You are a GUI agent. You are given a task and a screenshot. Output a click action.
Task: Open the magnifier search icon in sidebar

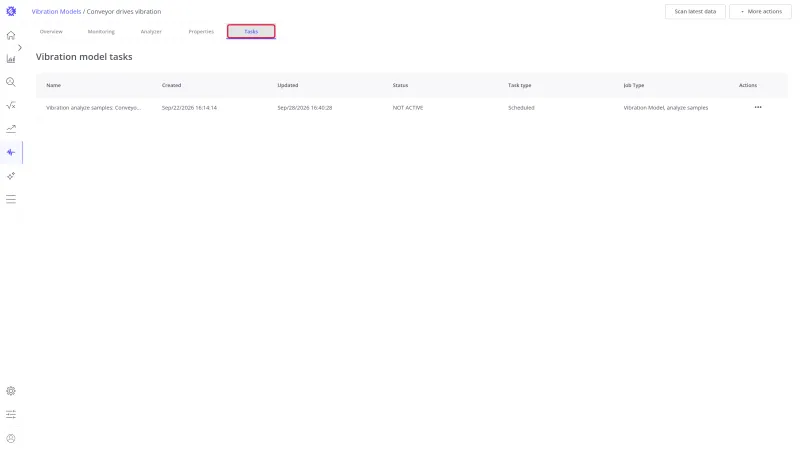tap(11, 82)
